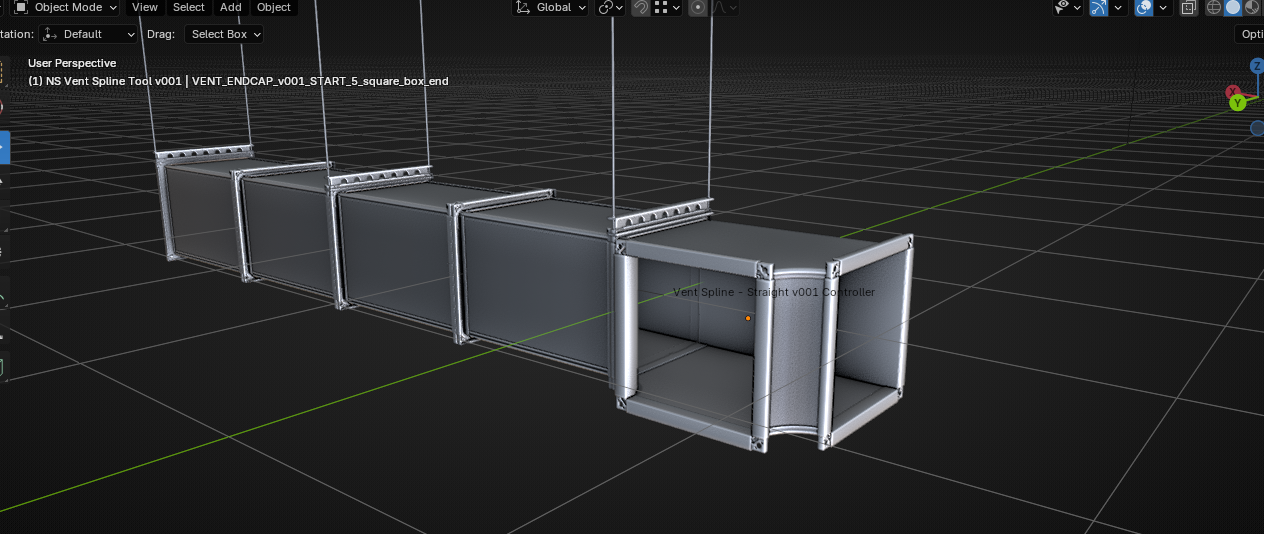Open the Options popover button
This screenshot has height=534, width=1264.
click(x=1251, y=34)
